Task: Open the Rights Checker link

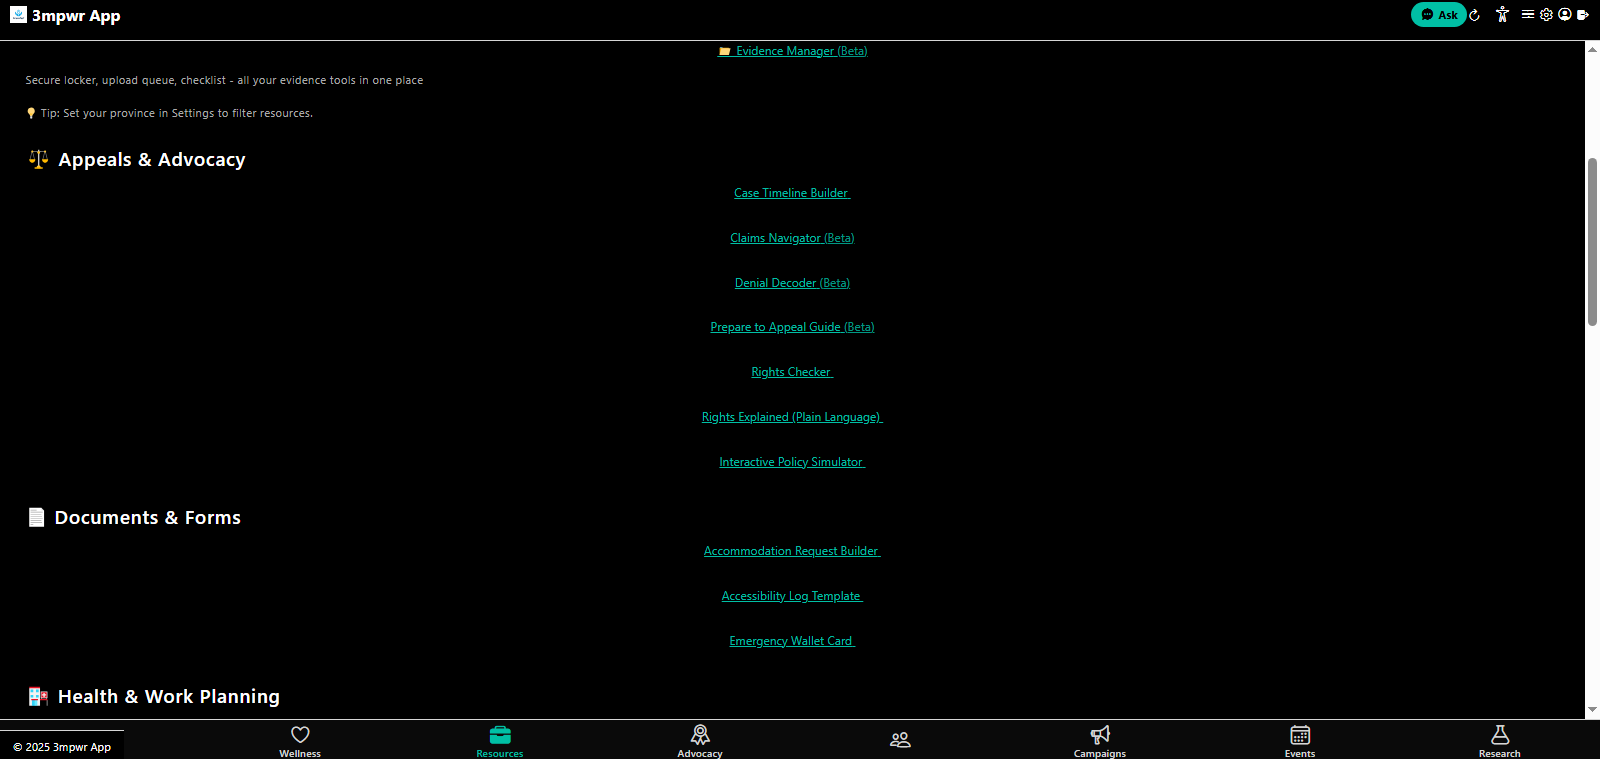Action: pyautogui.click(x=792, y=372)
